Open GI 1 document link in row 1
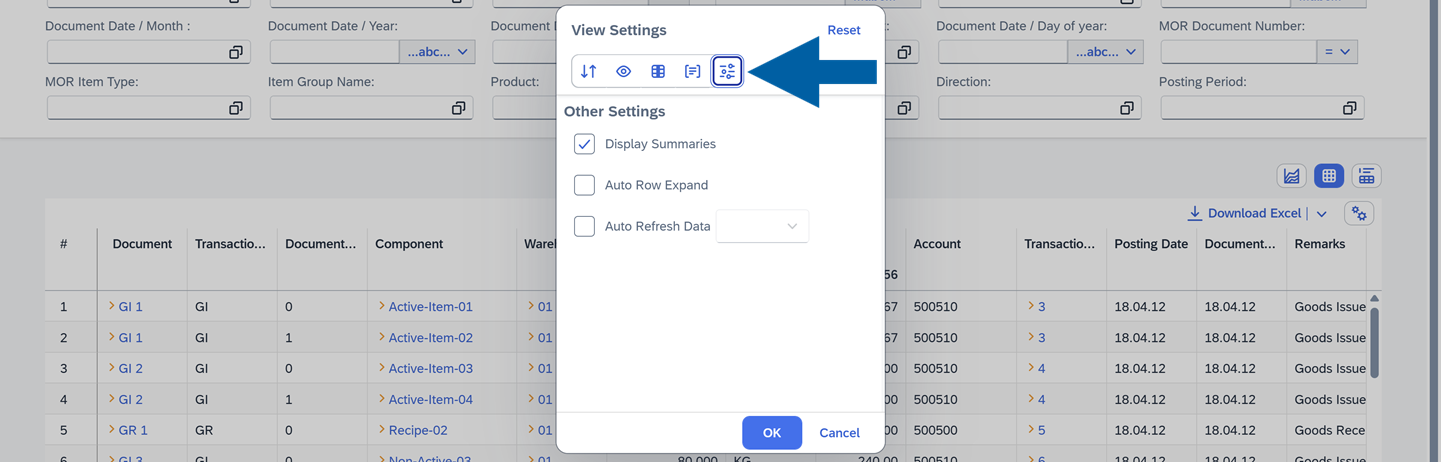This screenshot has height=463, width=1441. tap(130, 307)
